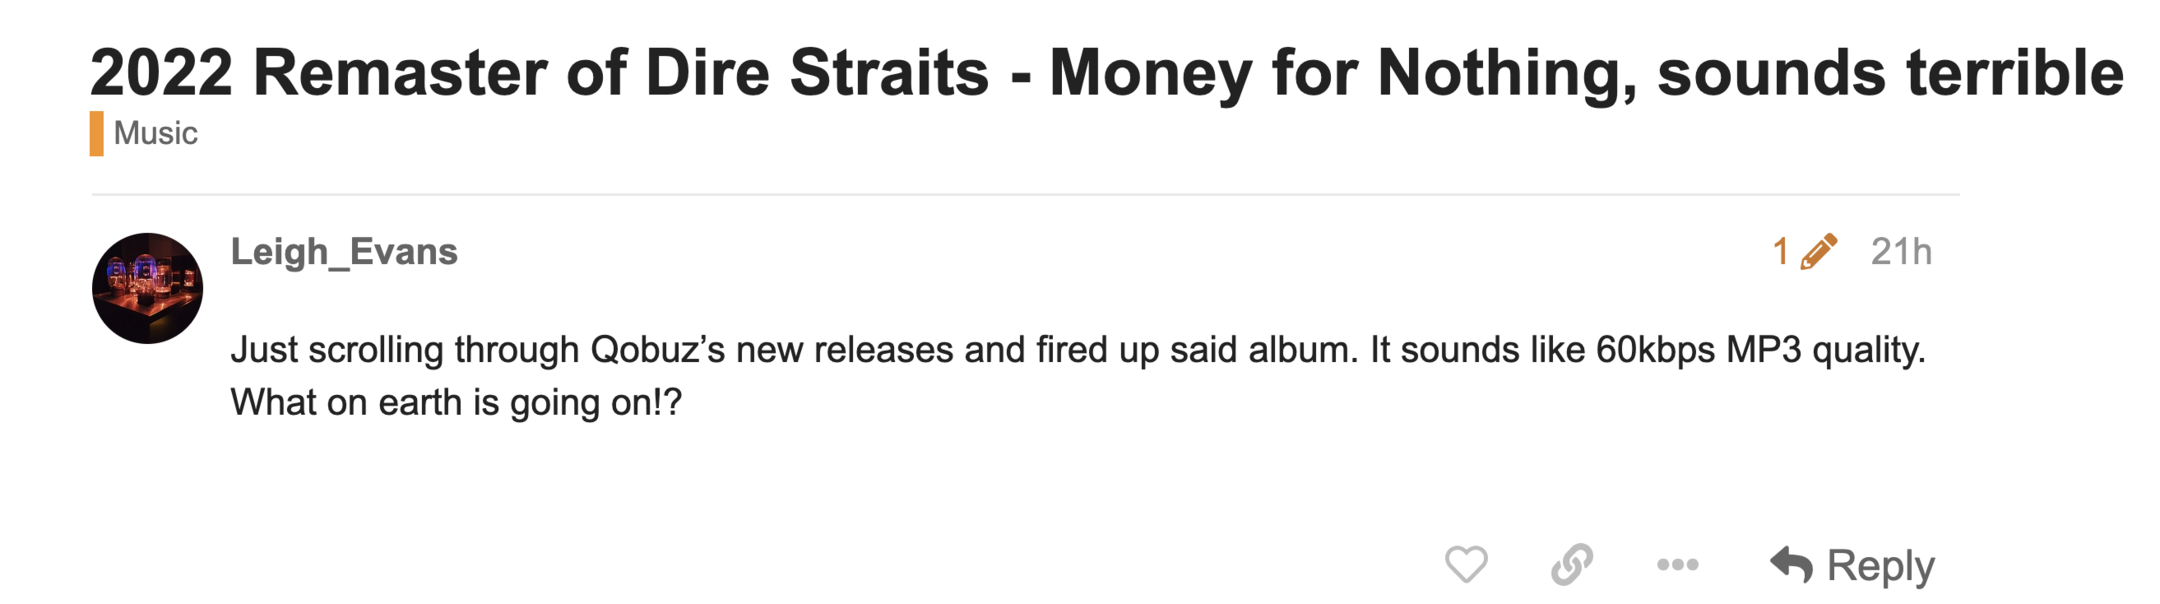2160x604 pixels.
Task: Open edit history via the orange pencil icon
Action: click(x=1818, y=252)
